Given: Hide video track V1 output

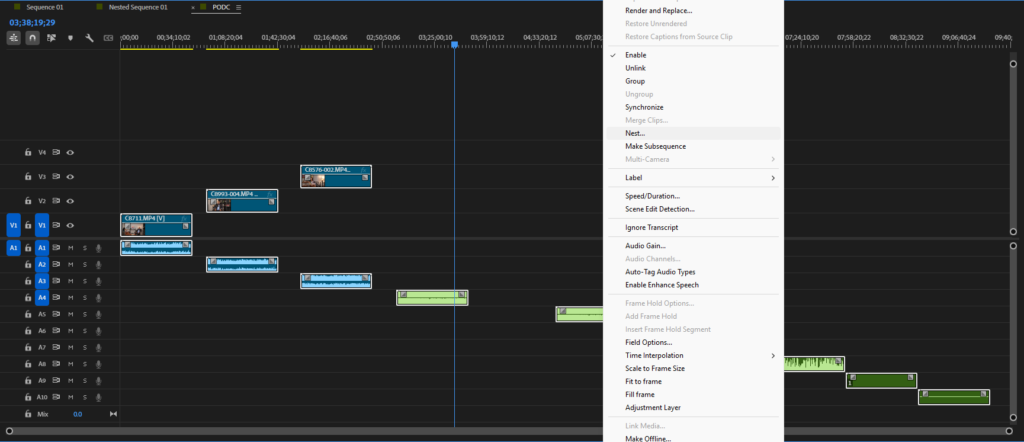Looking at the screenshot, I should 70,225.
